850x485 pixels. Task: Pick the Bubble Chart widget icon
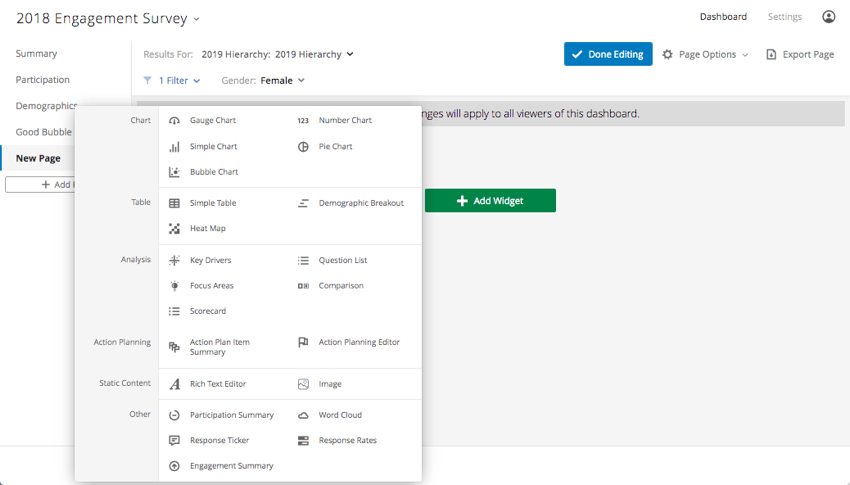coord(174,172)
